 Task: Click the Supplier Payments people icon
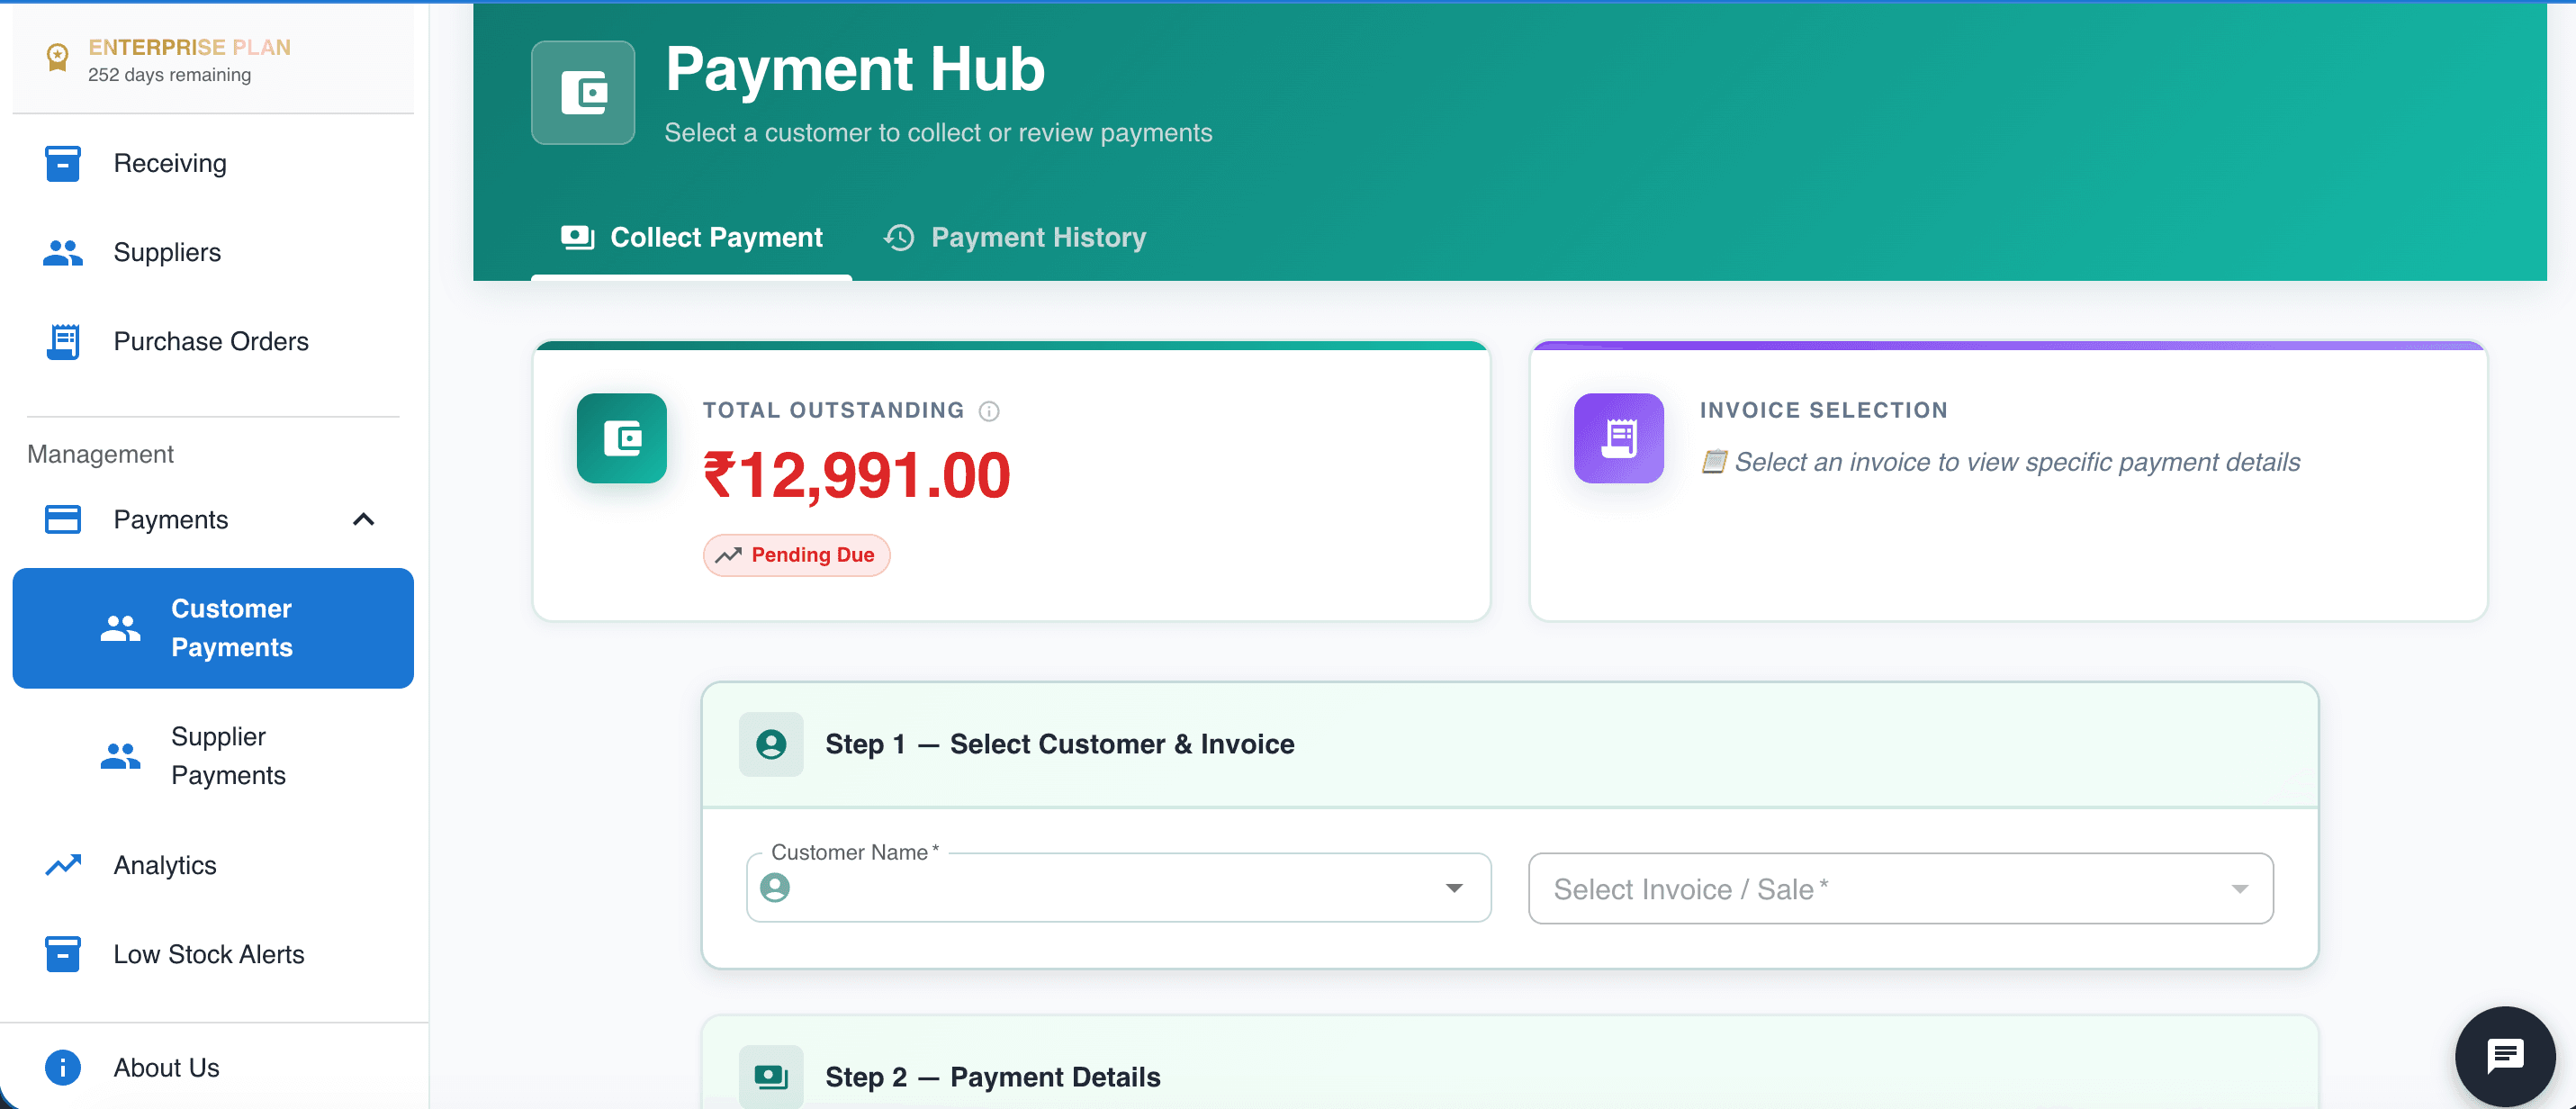click(120, 755)
